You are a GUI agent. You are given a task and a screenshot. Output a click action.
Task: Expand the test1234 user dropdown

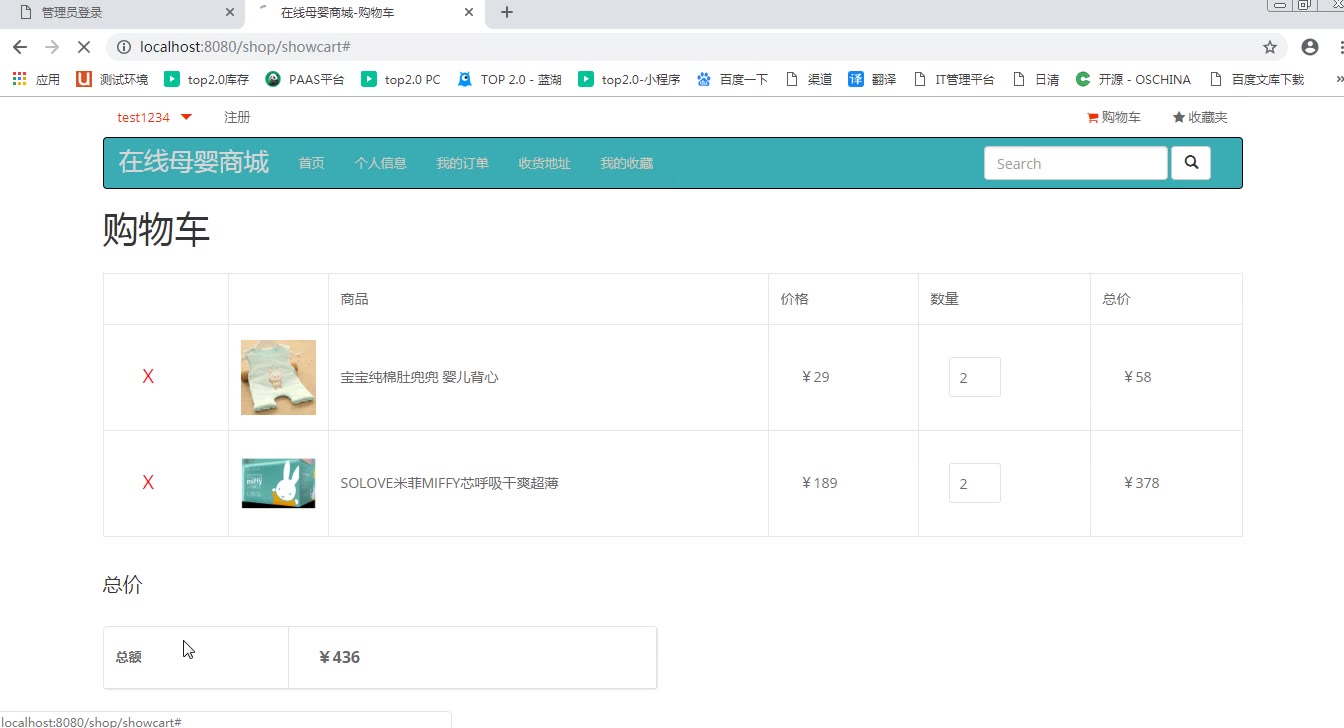pos(154,117)
